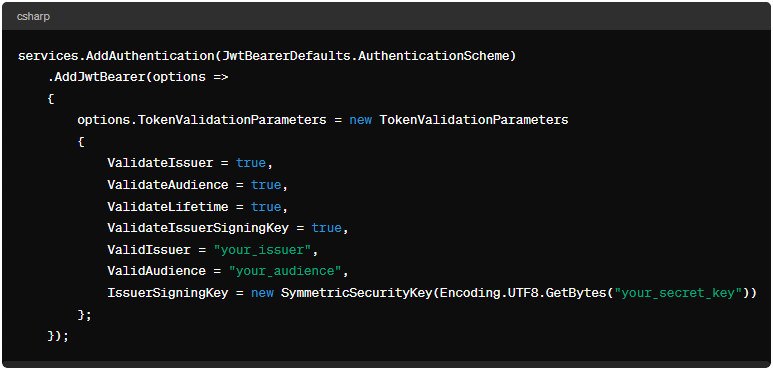Image resolution: width=773 pixels, height=370 pixels.
Task: Click the services.AddAuthentication code line
Action: (x=267, y=56)
